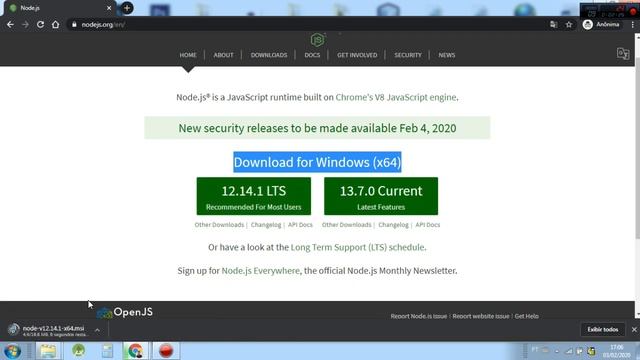The height and width of the screenshot is (360, 640).
Task: Go back with the browser back arrow
Action: pyautogui.click(x=10, y=24)
